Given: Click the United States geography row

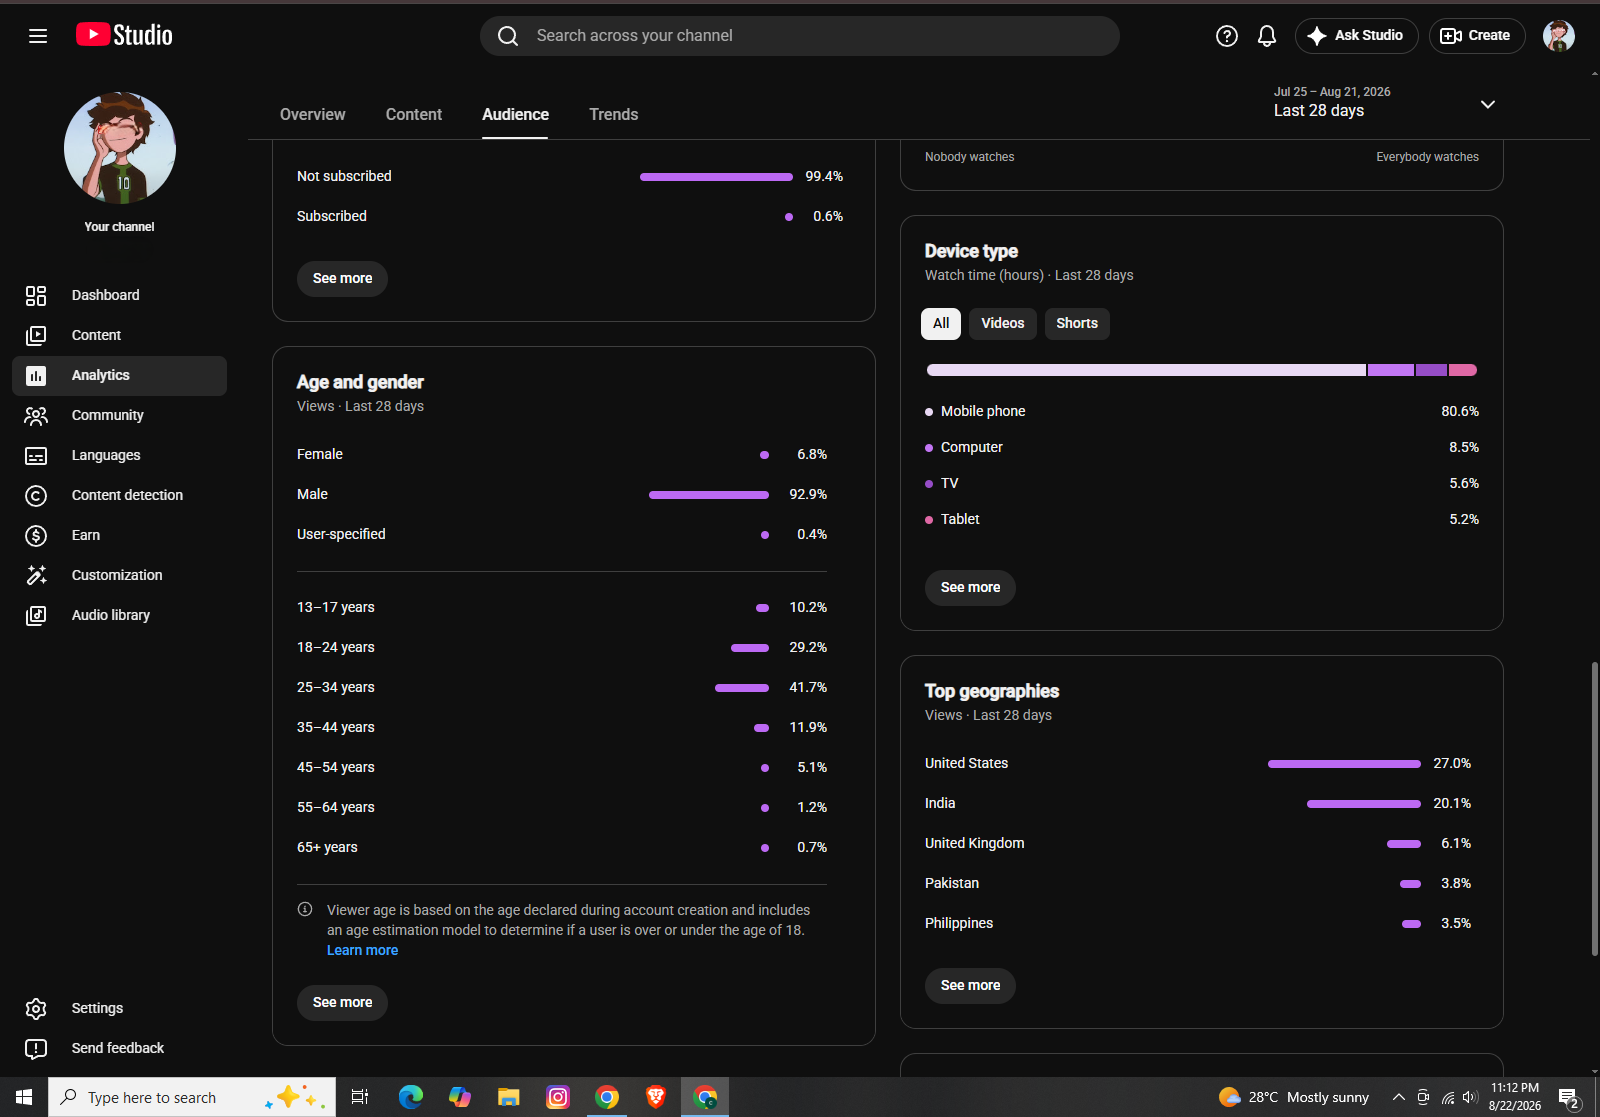Looking at the screenshot, I should click(1198, 763).
